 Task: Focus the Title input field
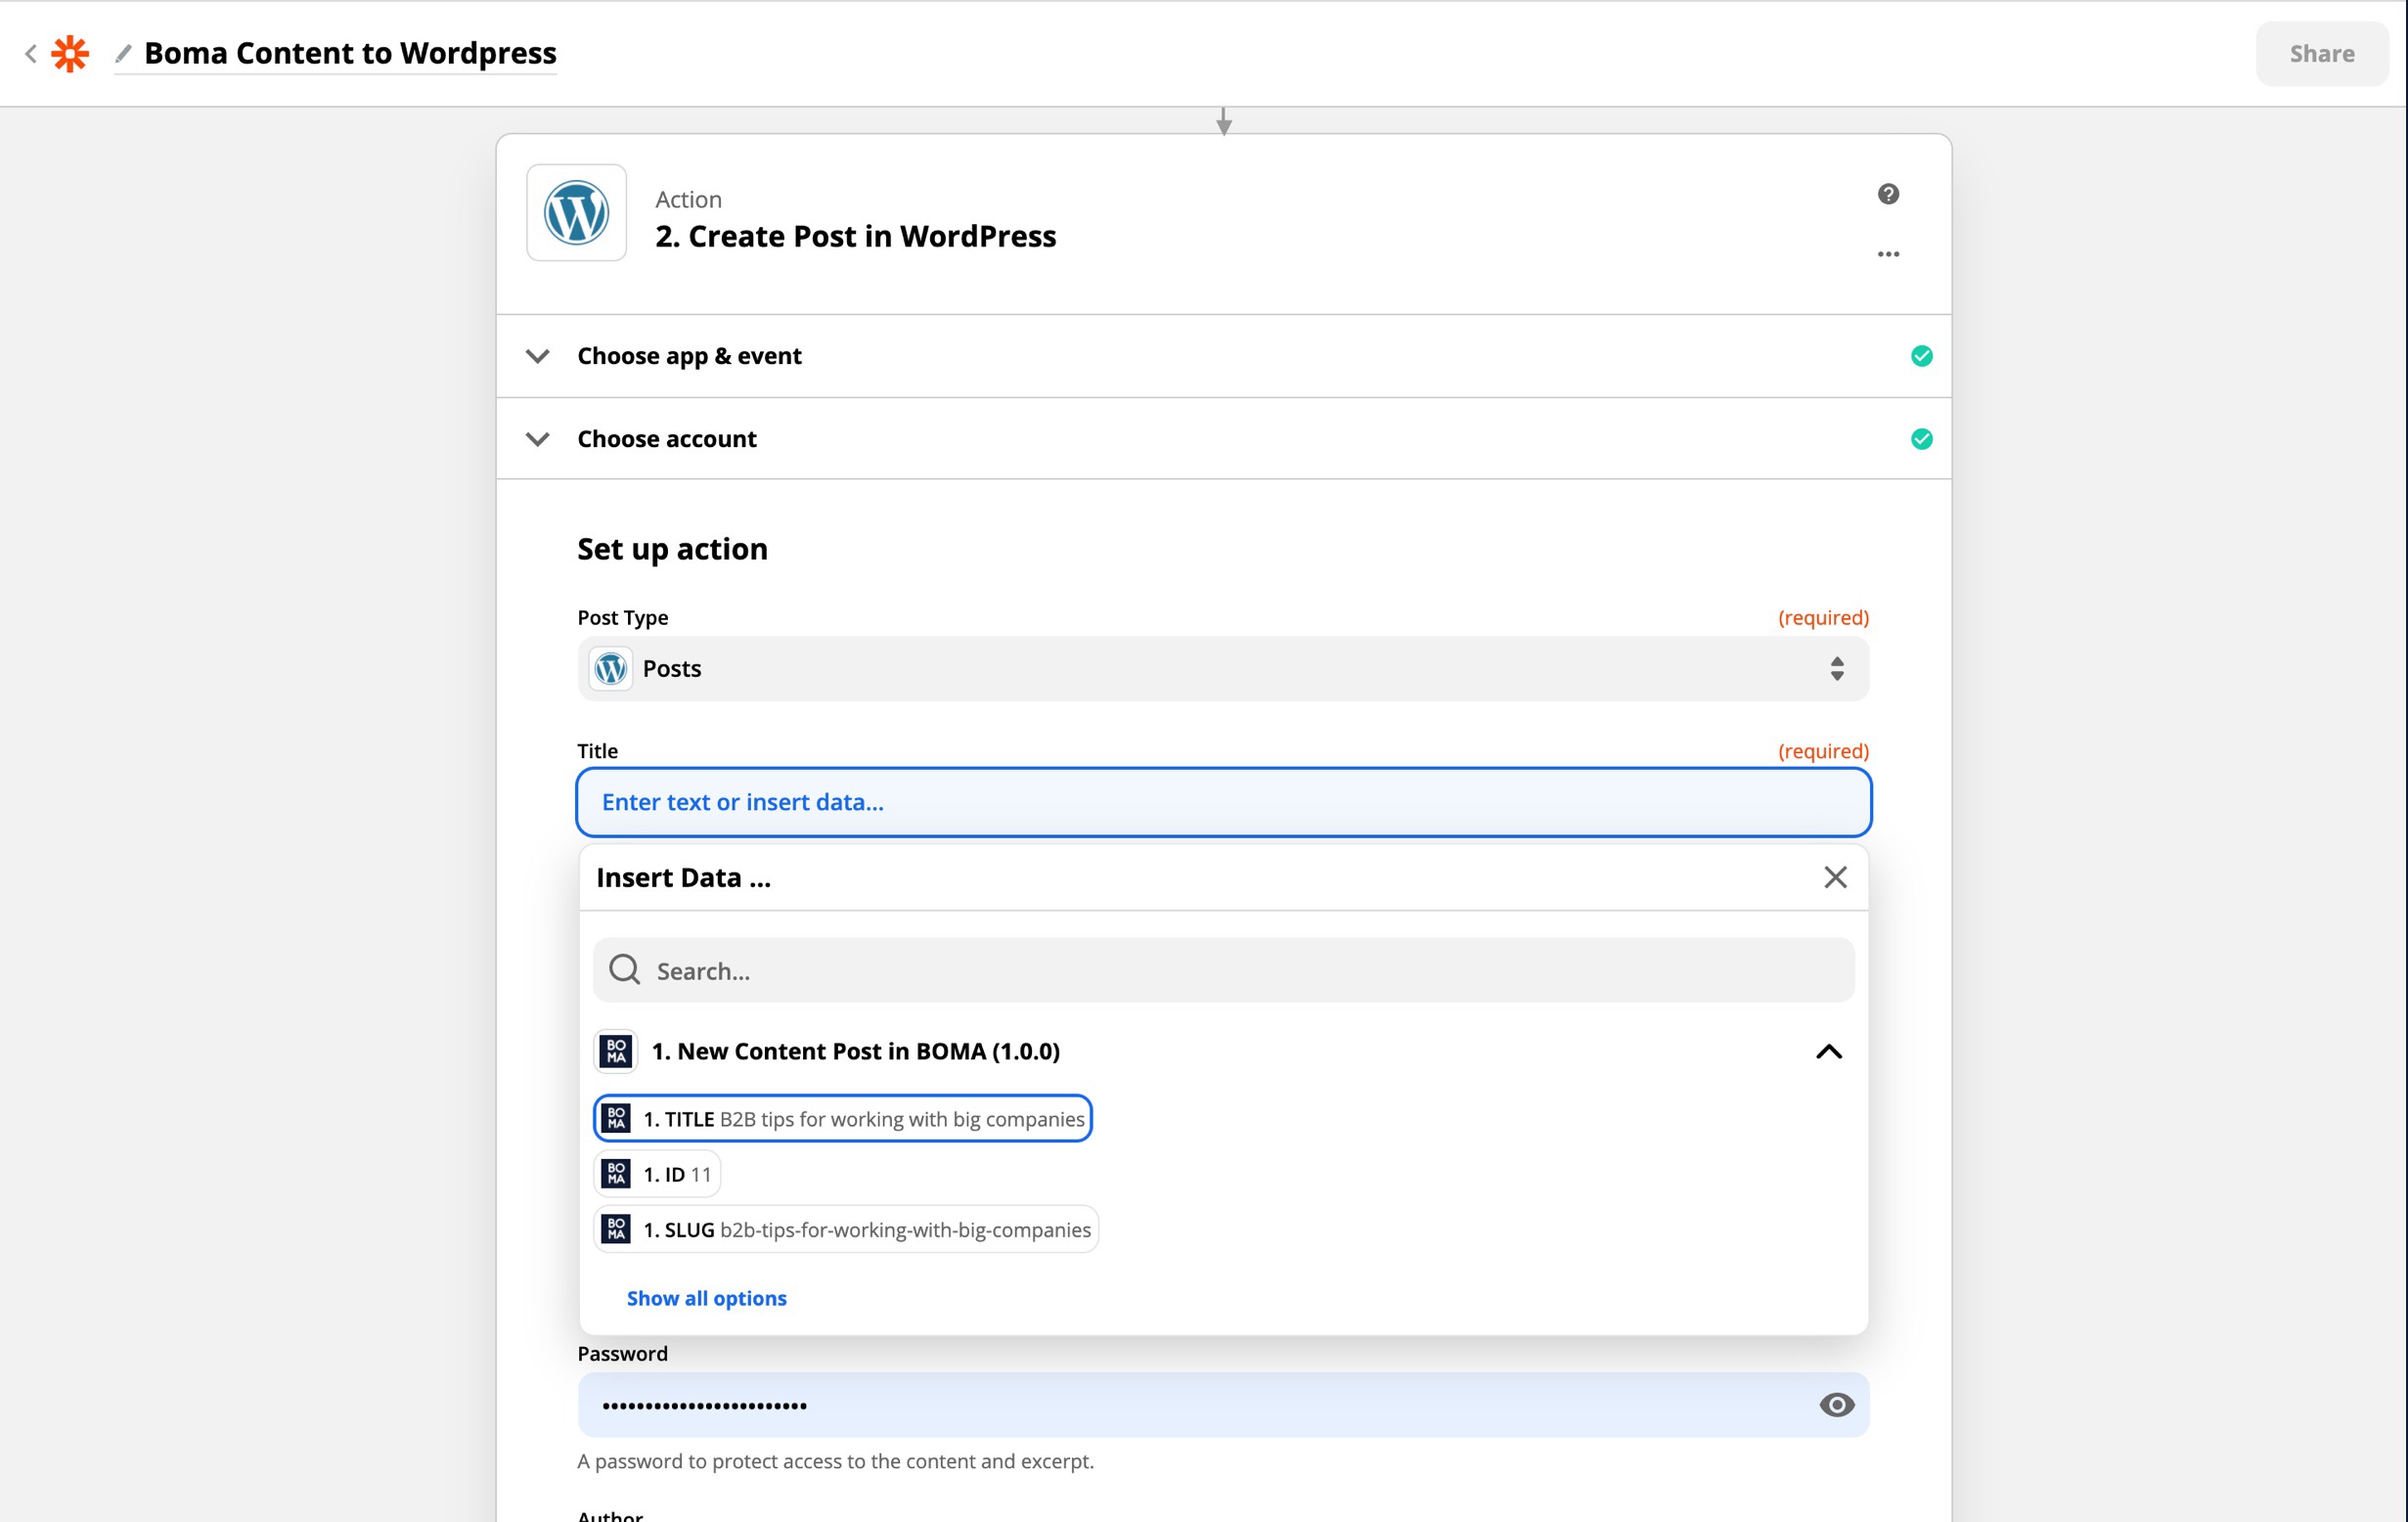(x=1222, y=802)
